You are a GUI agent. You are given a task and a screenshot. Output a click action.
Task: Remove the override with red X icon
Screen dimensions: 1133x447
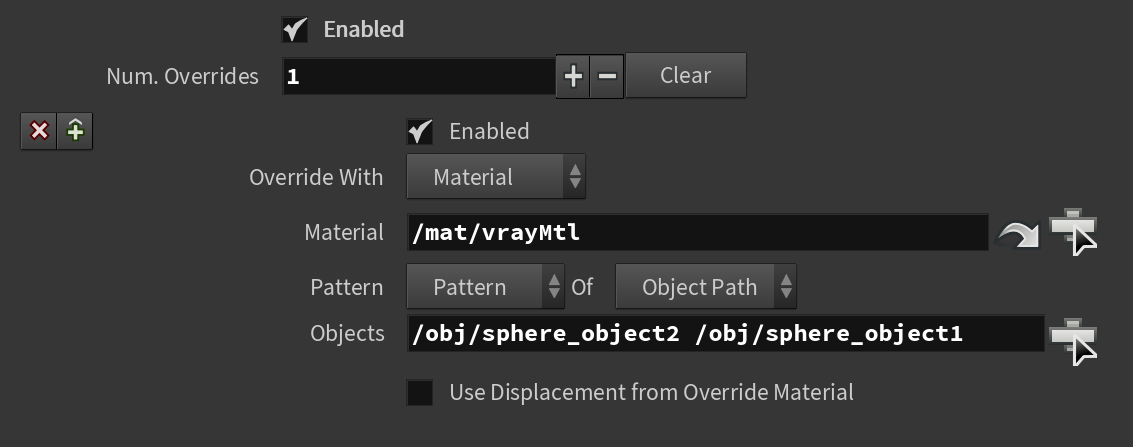39,131
